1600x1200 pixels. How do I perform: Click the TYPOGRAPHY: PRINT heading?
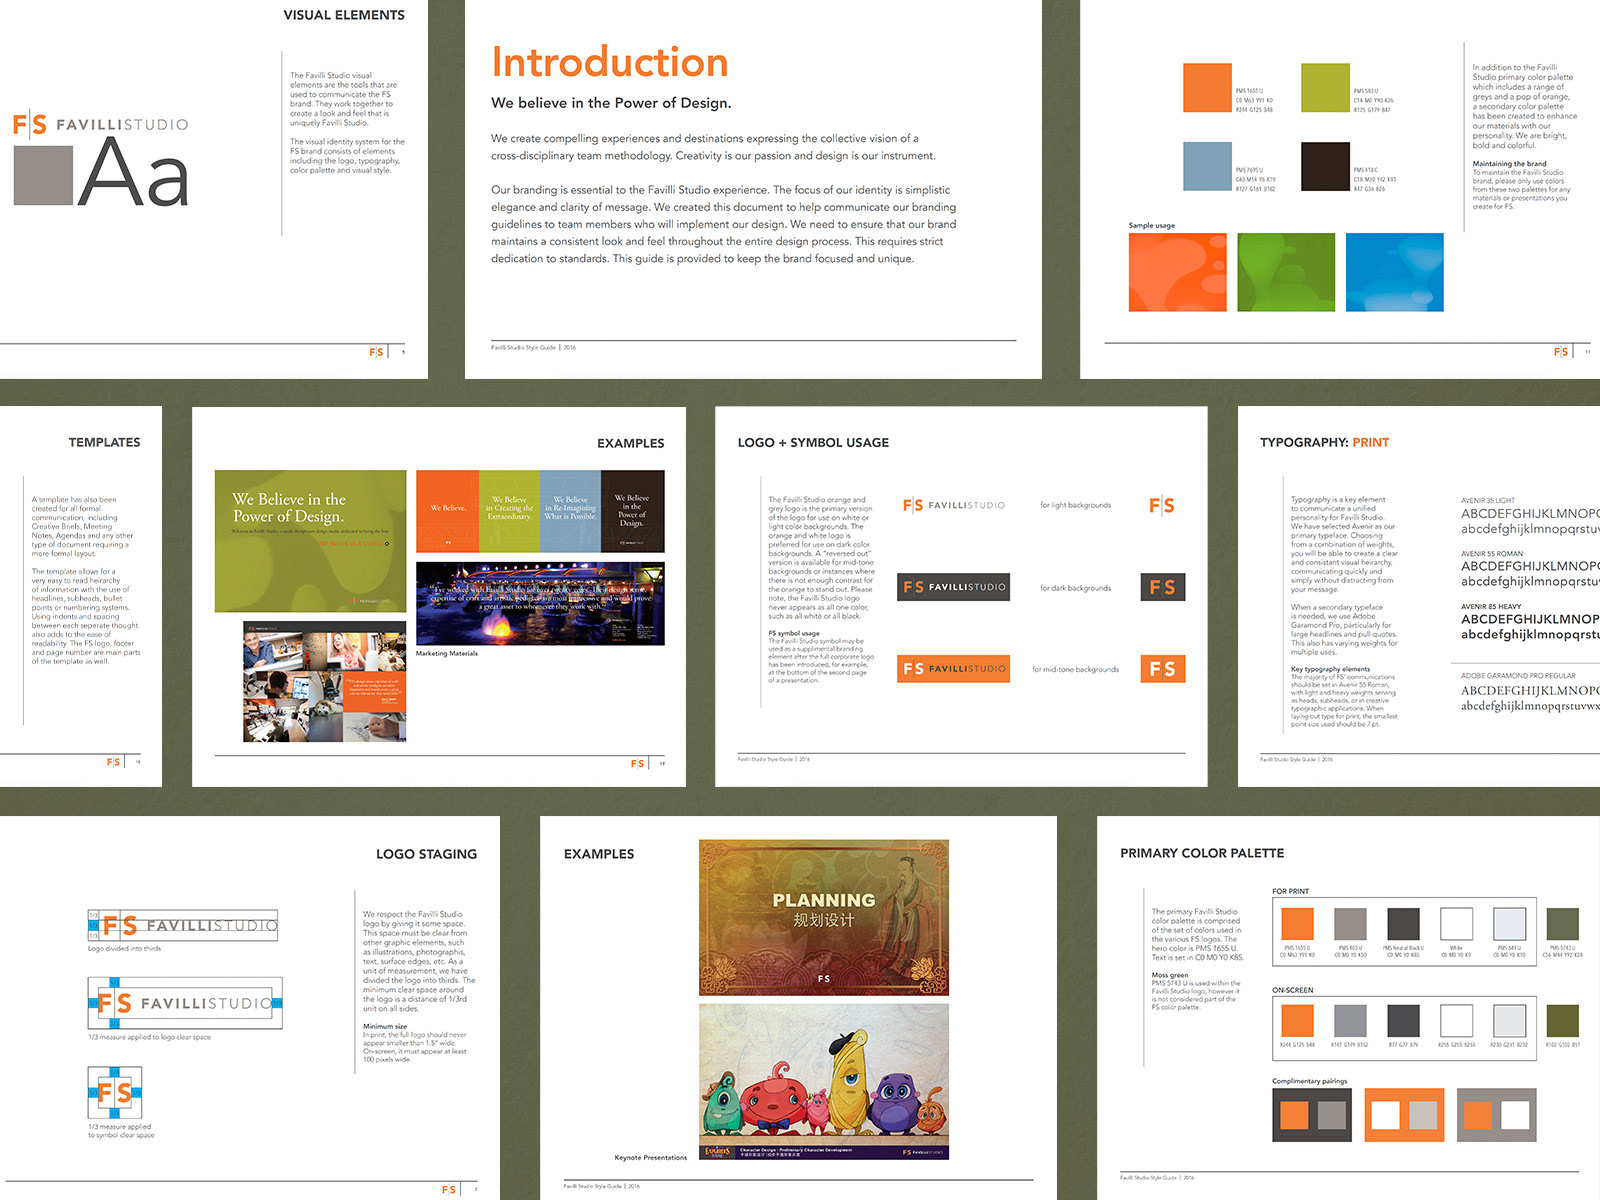[x=1324, y=442]
